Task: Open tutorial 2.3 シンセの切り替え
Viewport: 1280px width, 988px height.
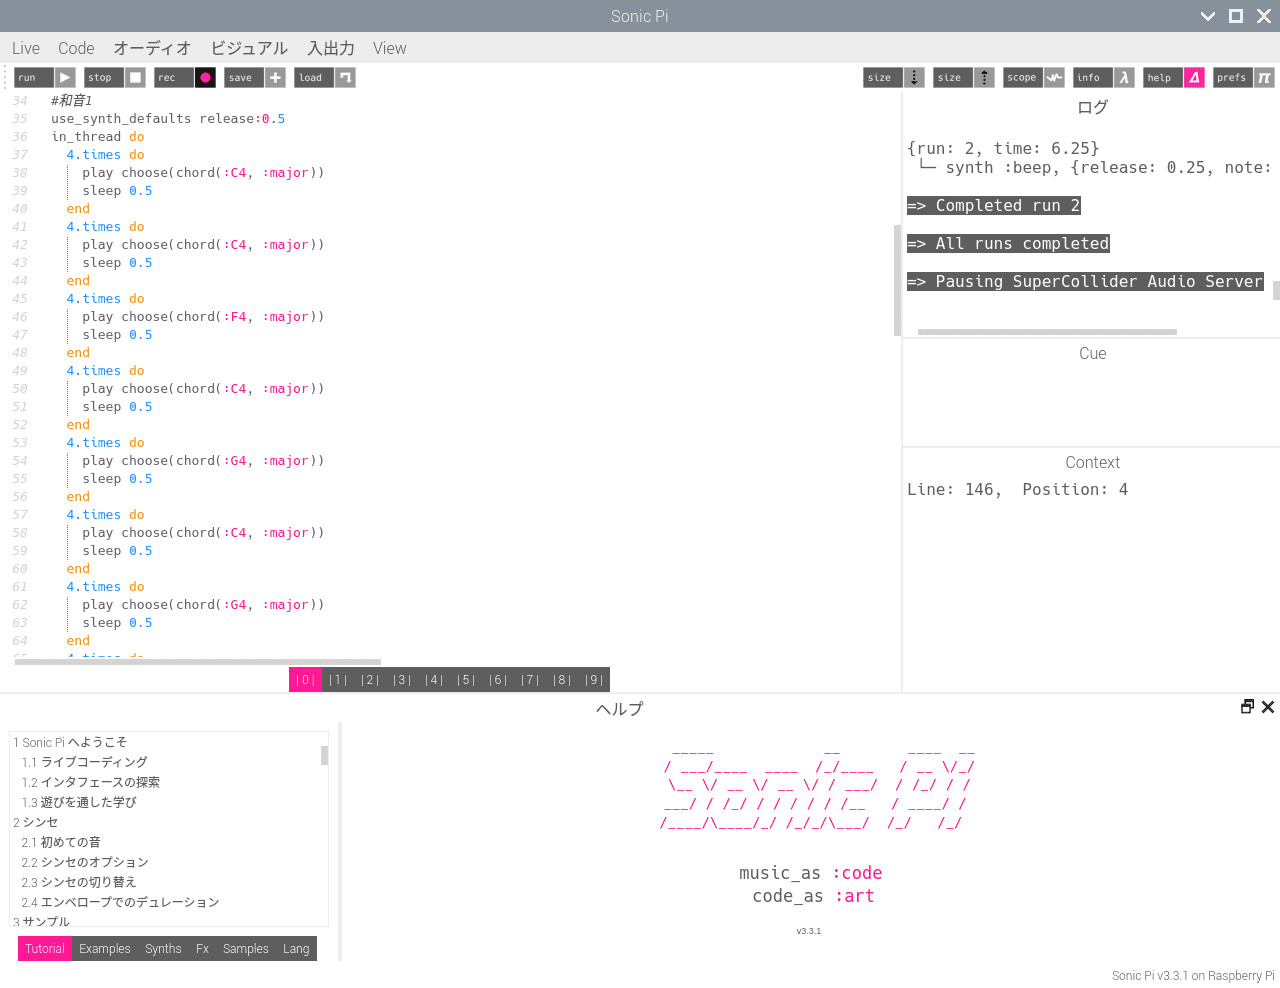Action: pos(79,882)
